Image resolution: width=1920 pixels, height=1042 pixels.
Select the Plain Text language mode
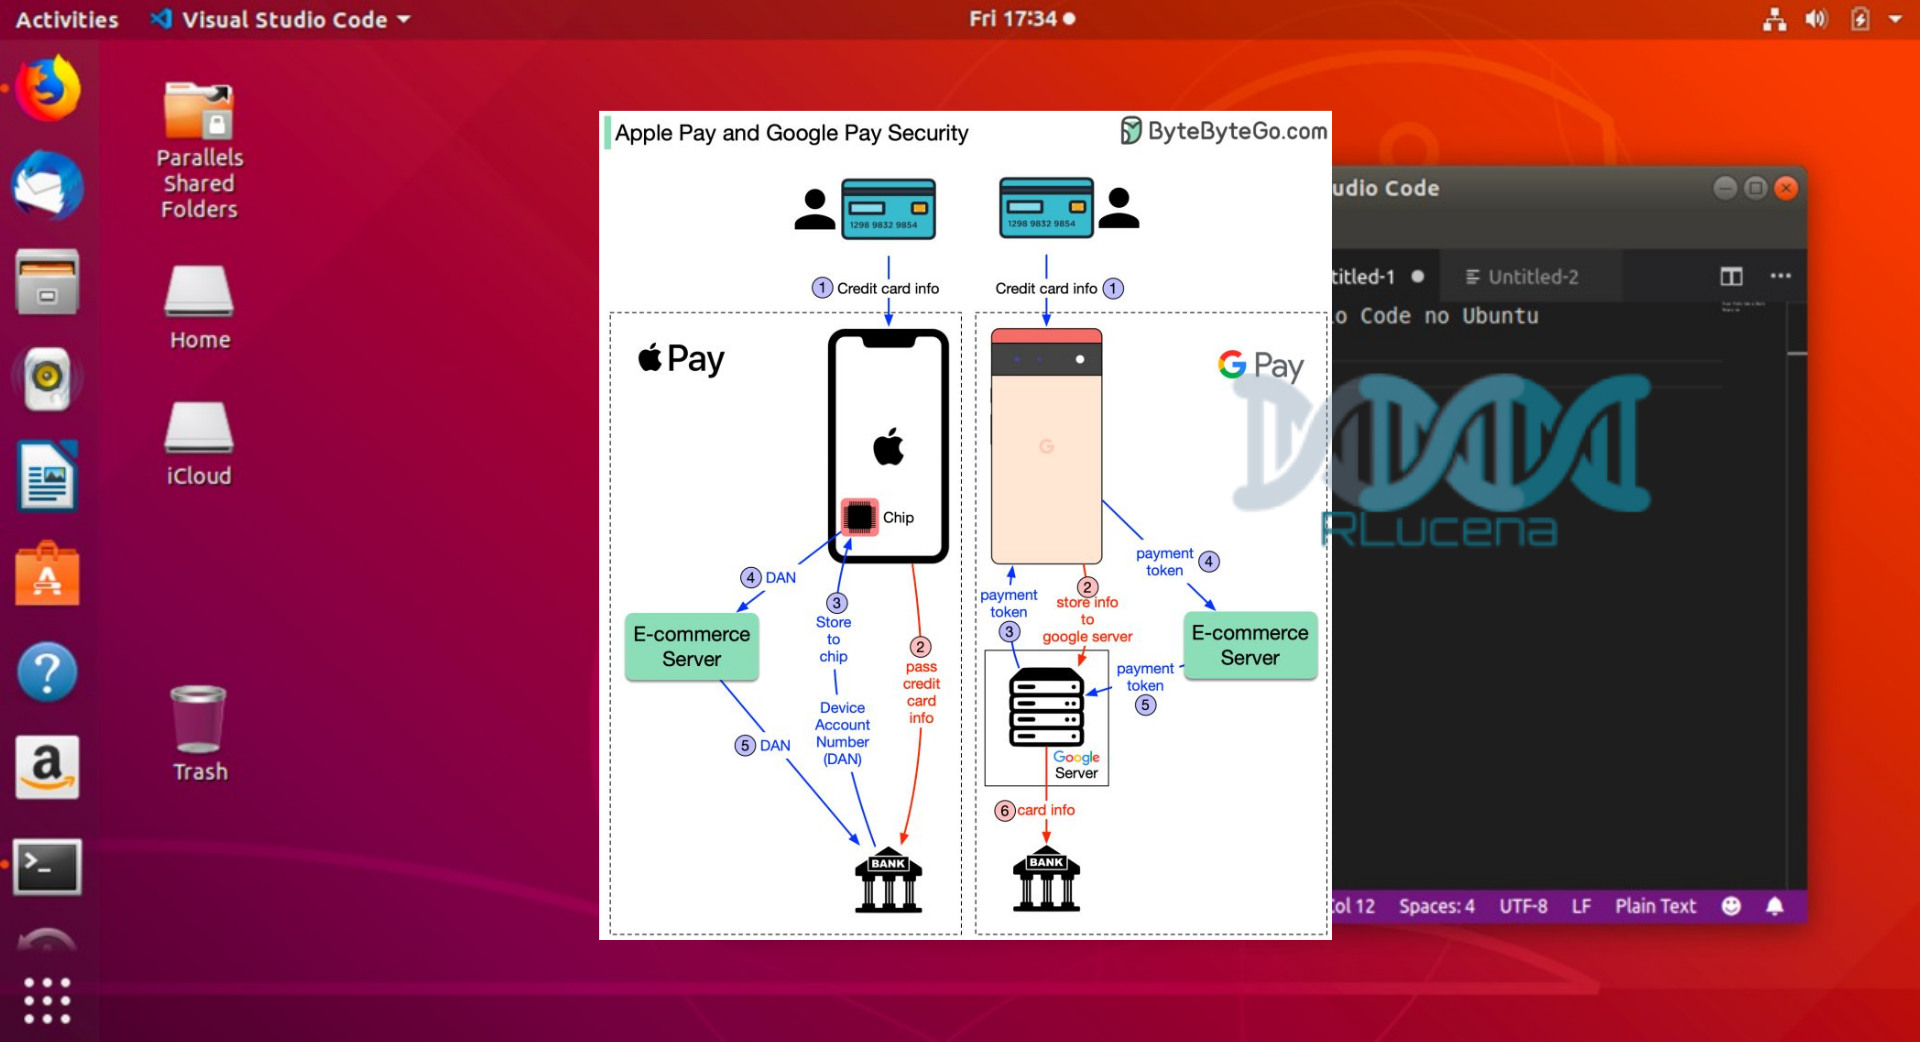pyautogui.click(x=1655, y=906)
